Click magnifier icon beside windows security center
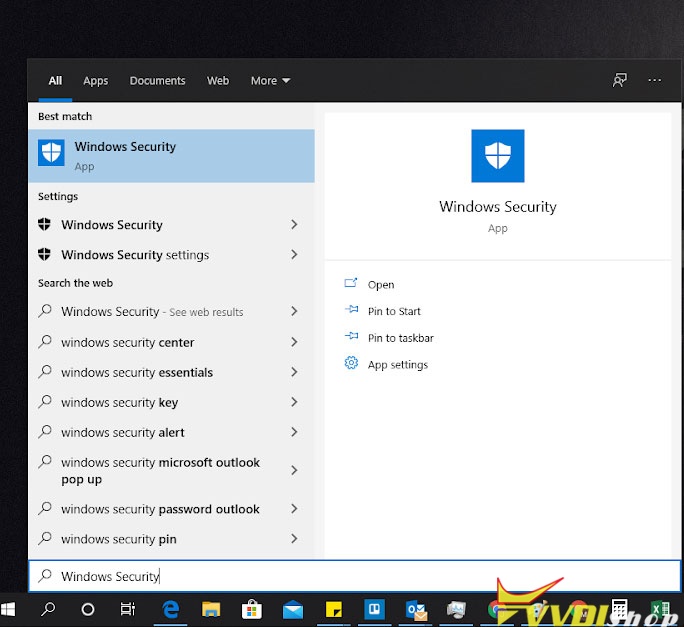Viewport: 684px width, 627px height. (x=45, y=341)
